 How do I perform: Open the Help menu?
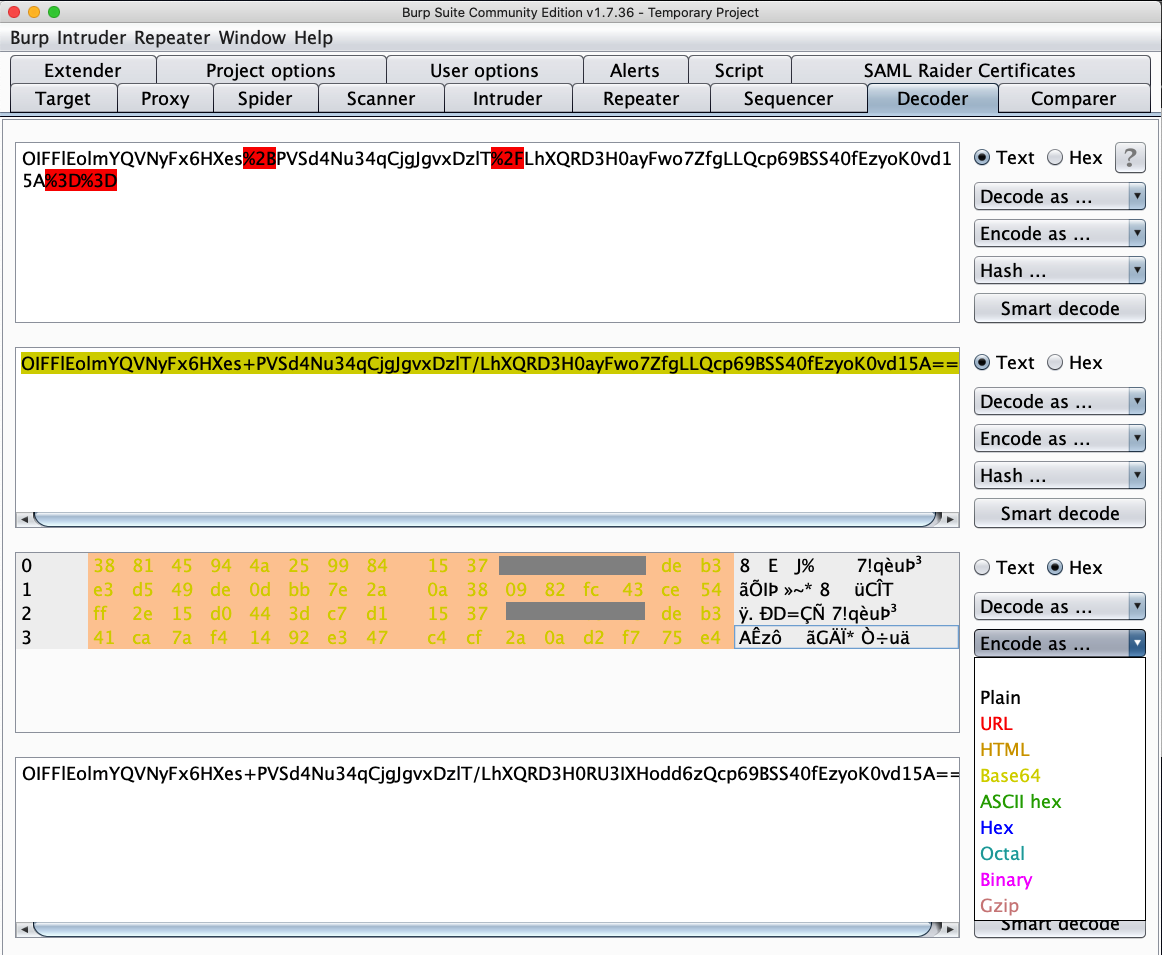tap(313, 38)
